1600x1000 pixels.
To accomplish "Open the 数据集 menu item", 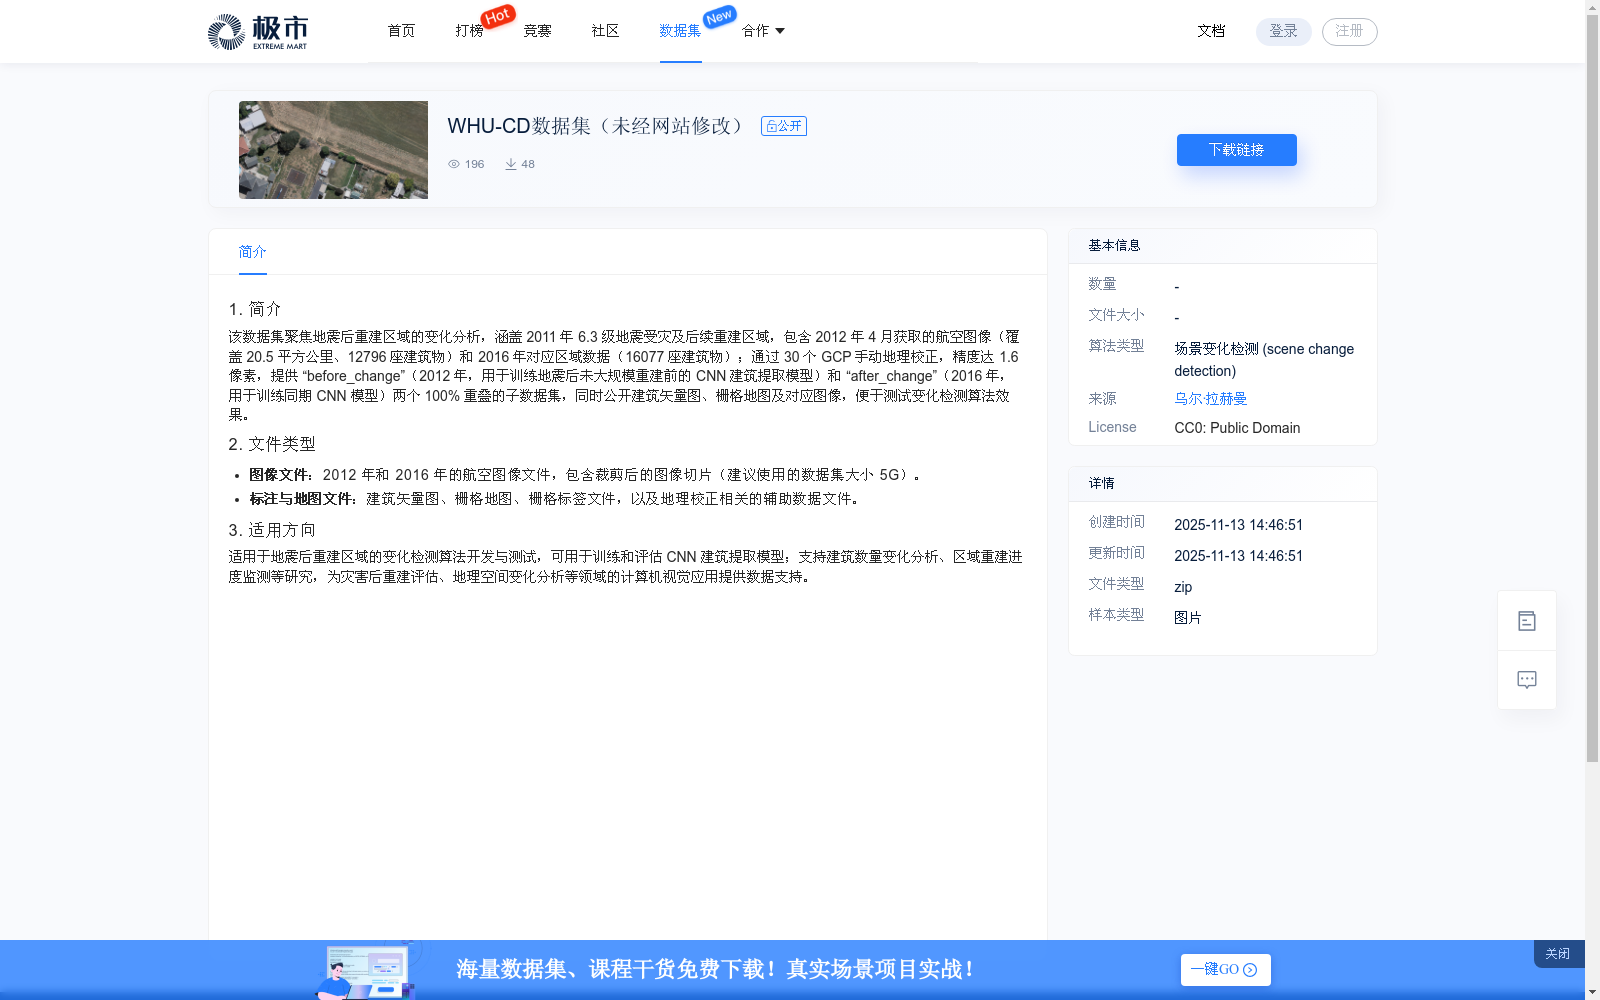I will [680, 31].
